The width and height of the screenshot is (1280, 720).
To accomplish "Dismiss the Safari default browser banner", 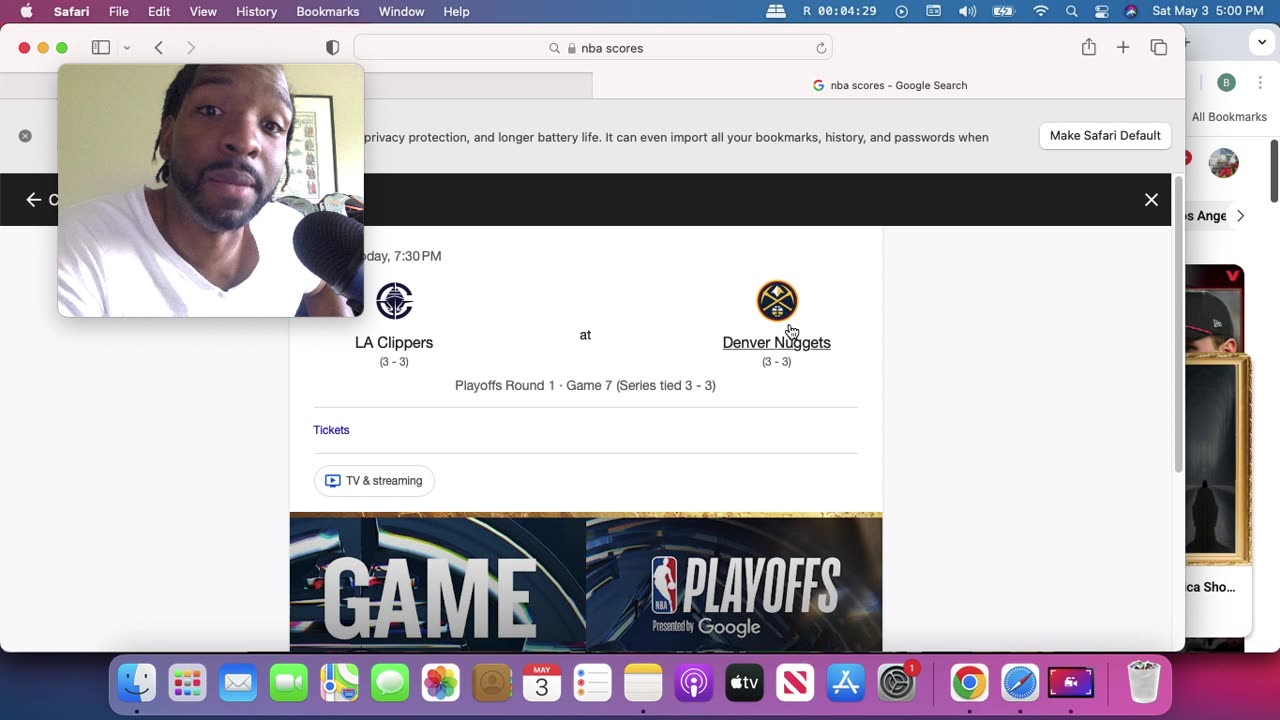I will [25, 136].
